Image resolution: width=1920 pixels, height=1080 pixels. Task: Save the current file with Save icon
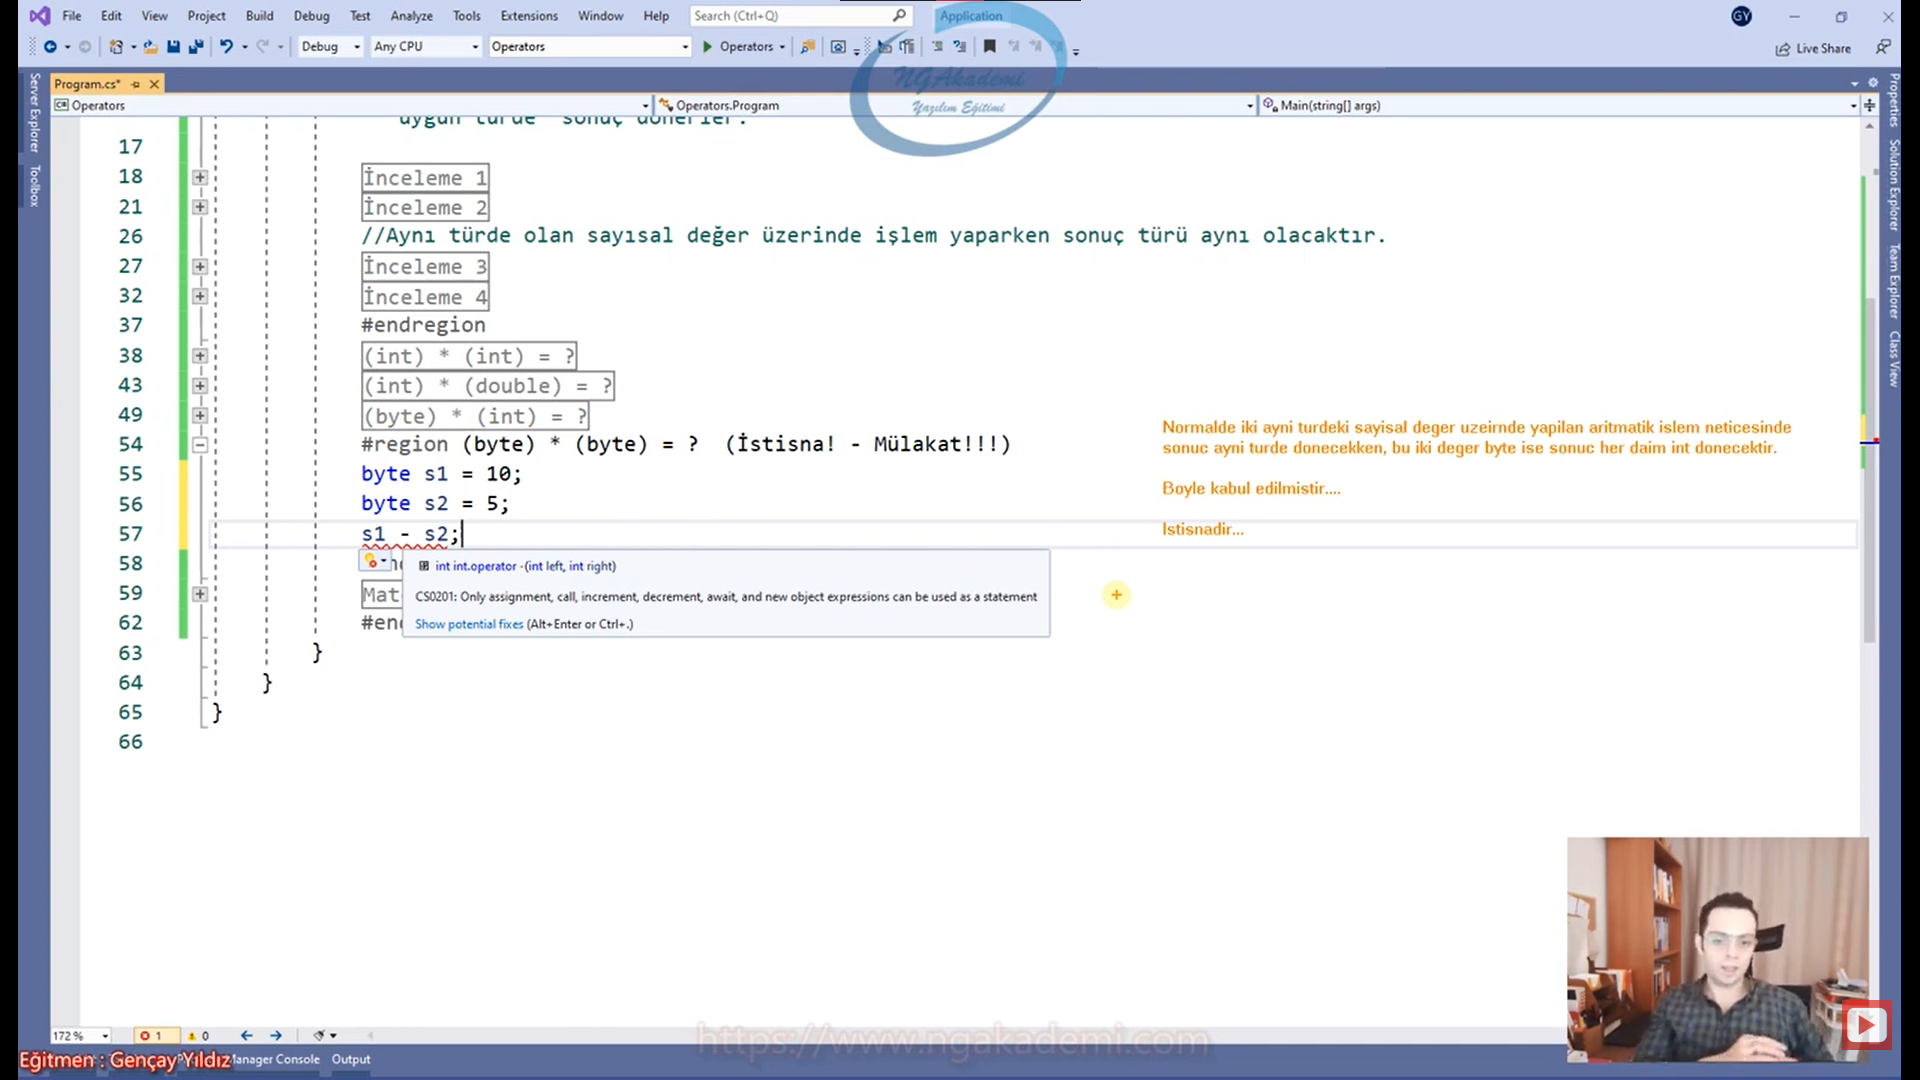pos(174,47)
